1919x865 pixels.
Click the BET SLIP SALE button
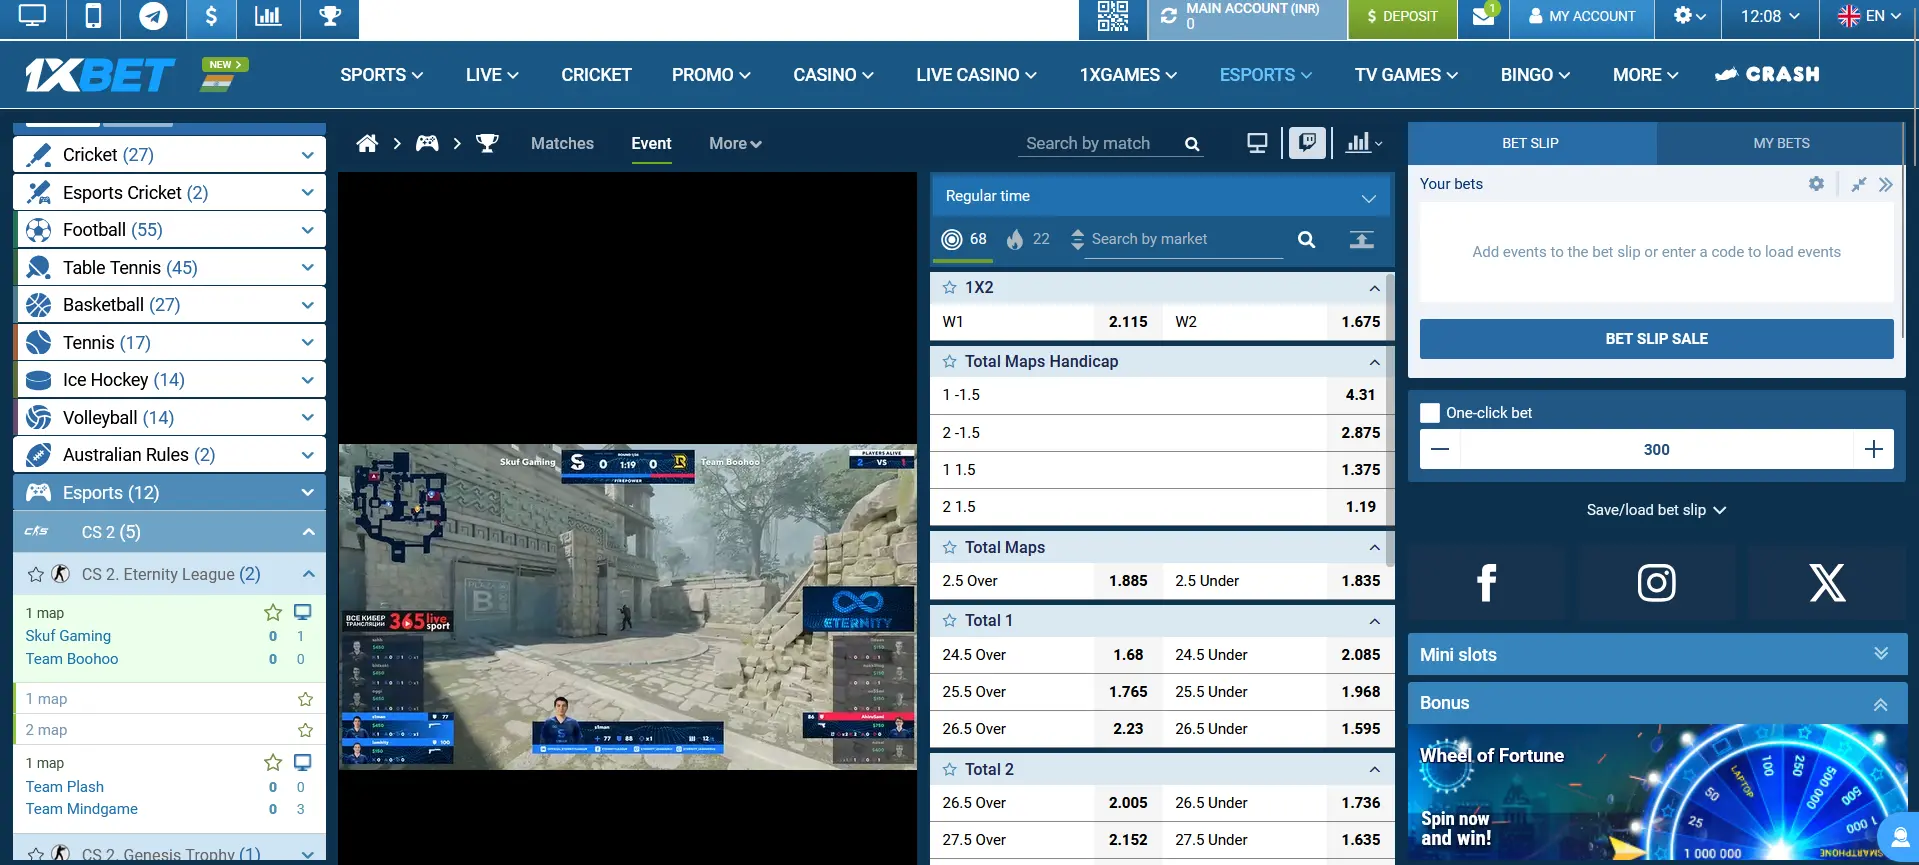point(1656,339)
